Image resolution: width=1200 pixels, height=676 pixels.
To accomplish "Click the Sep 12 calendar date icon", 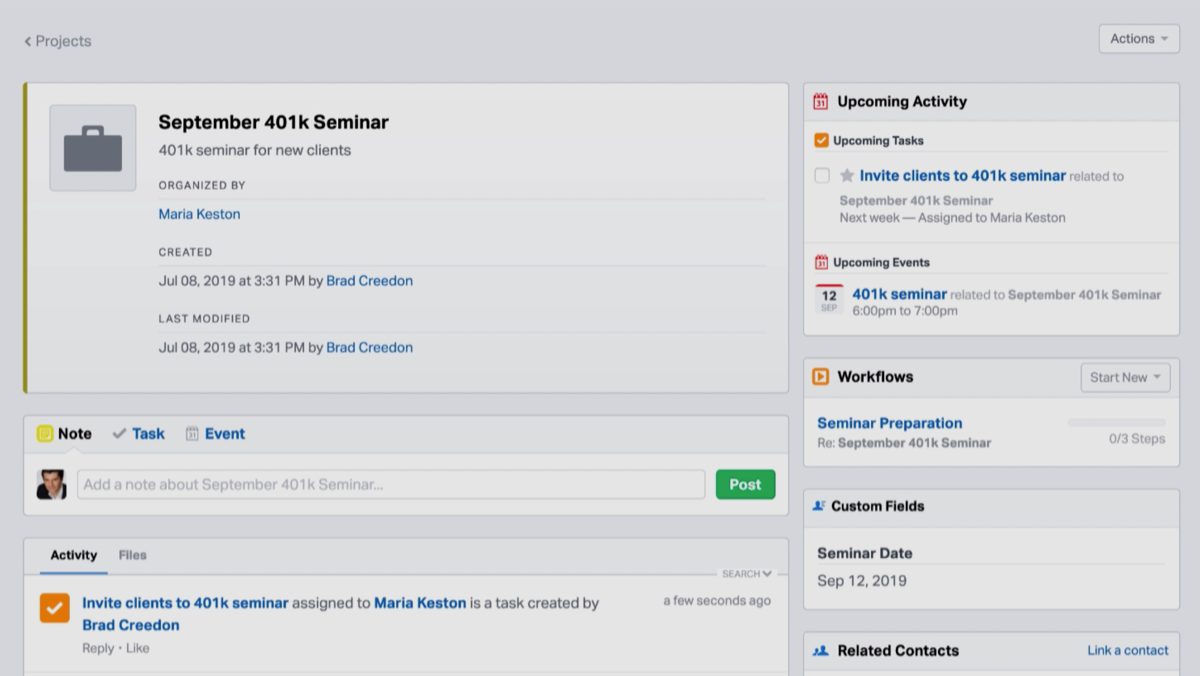I will (x=829, y=299).
